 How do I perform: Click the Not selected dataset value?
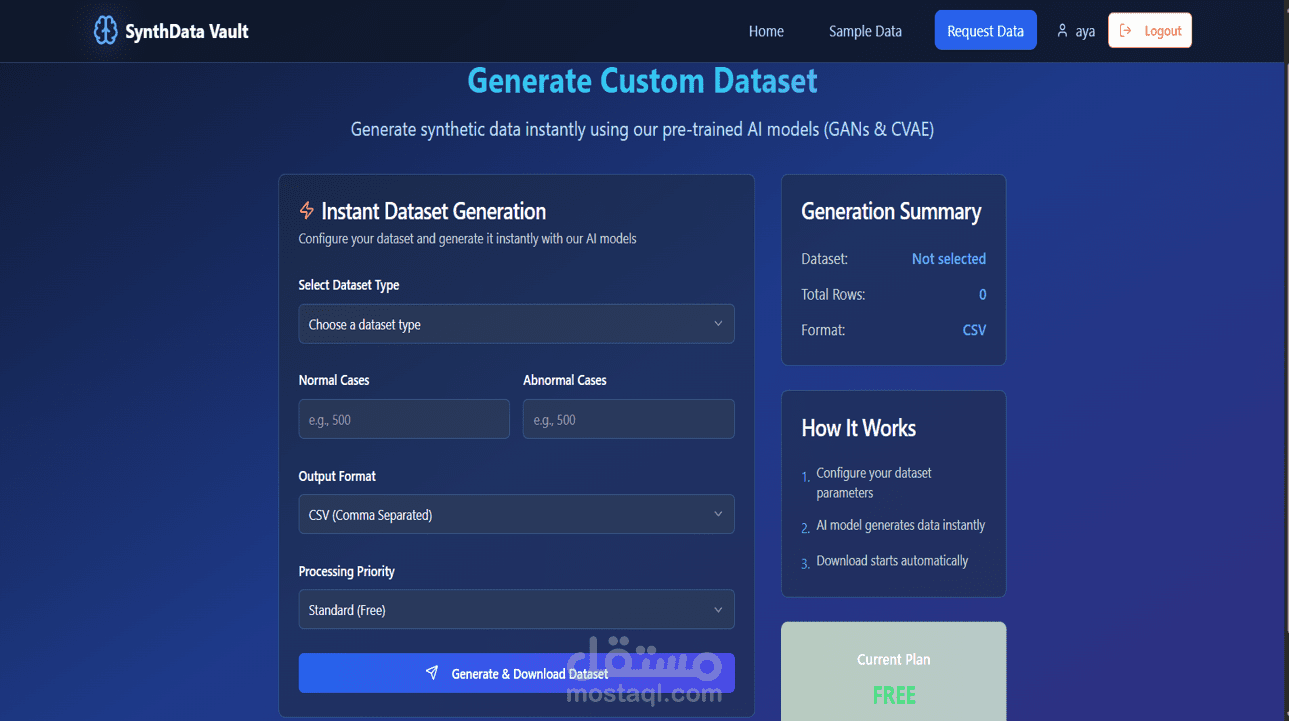point(948,259)
